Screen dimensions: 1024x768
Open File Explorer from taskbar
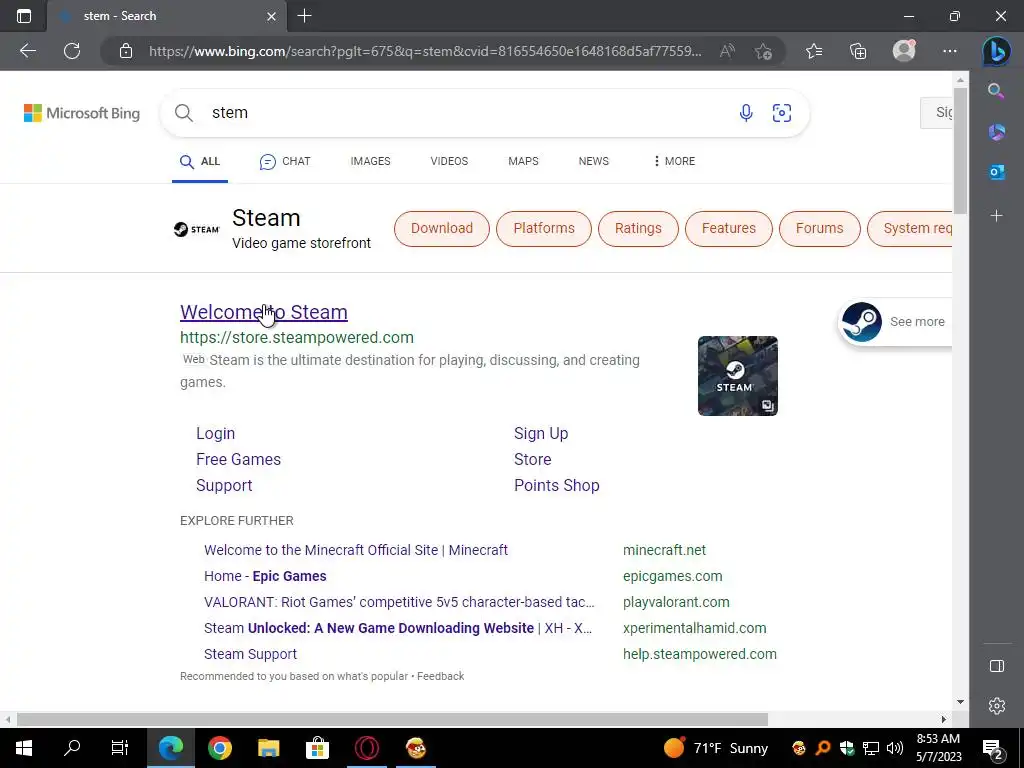pyautogui.click(x=268, y=748)
